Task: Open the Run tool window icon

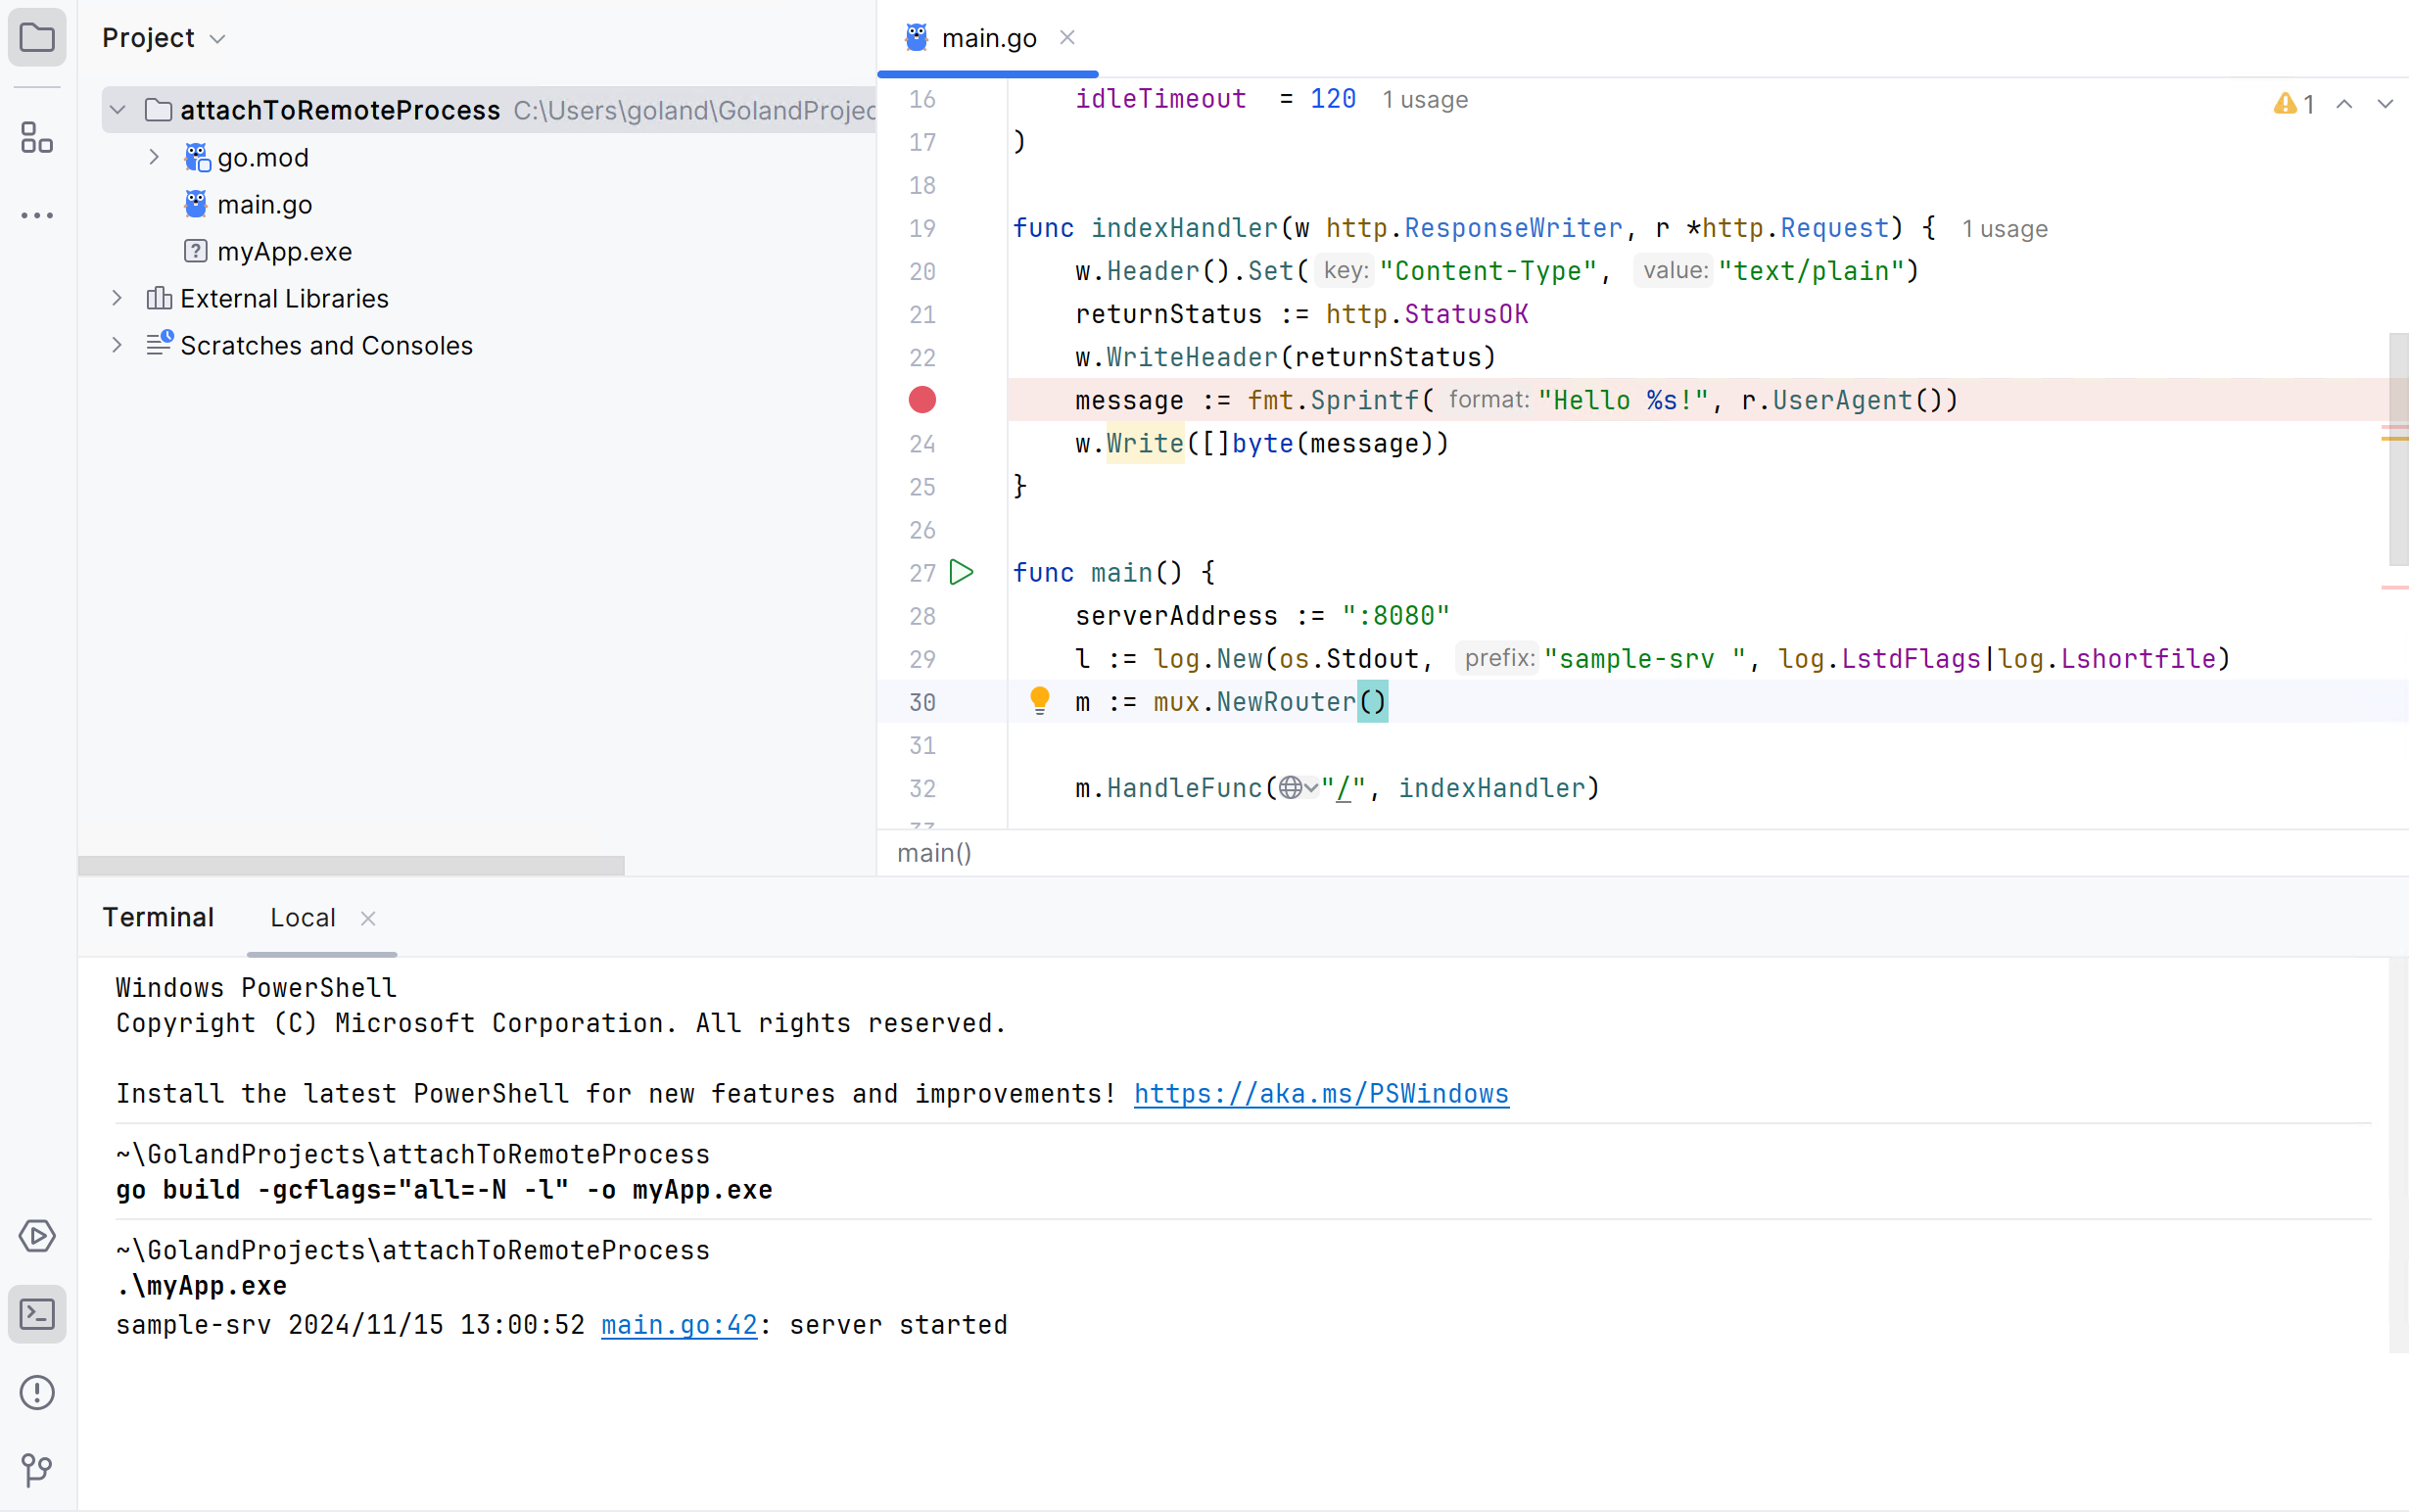Action: [37, 1236]
